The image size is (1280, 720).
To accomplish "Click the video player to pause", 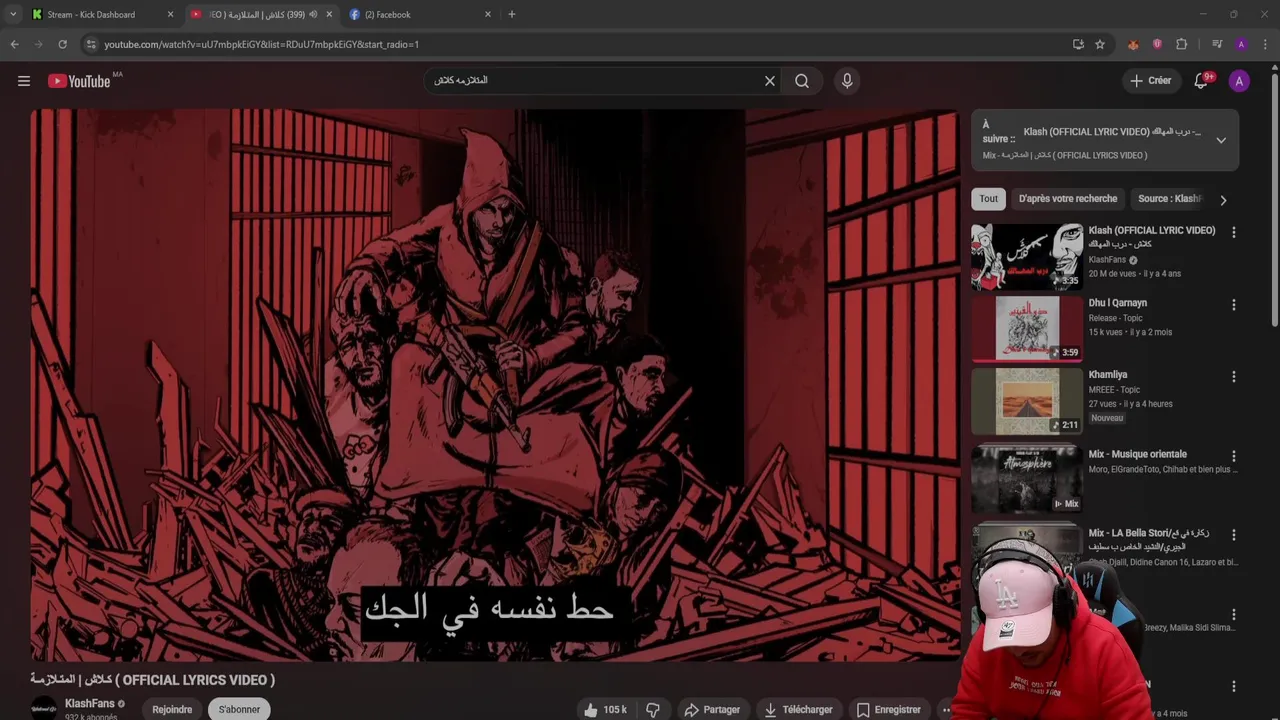I will point(494,385).
